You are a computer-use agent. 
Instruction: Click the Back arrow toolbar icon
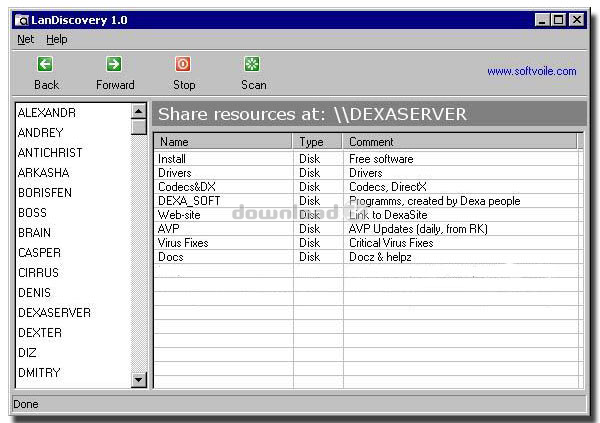46,65
